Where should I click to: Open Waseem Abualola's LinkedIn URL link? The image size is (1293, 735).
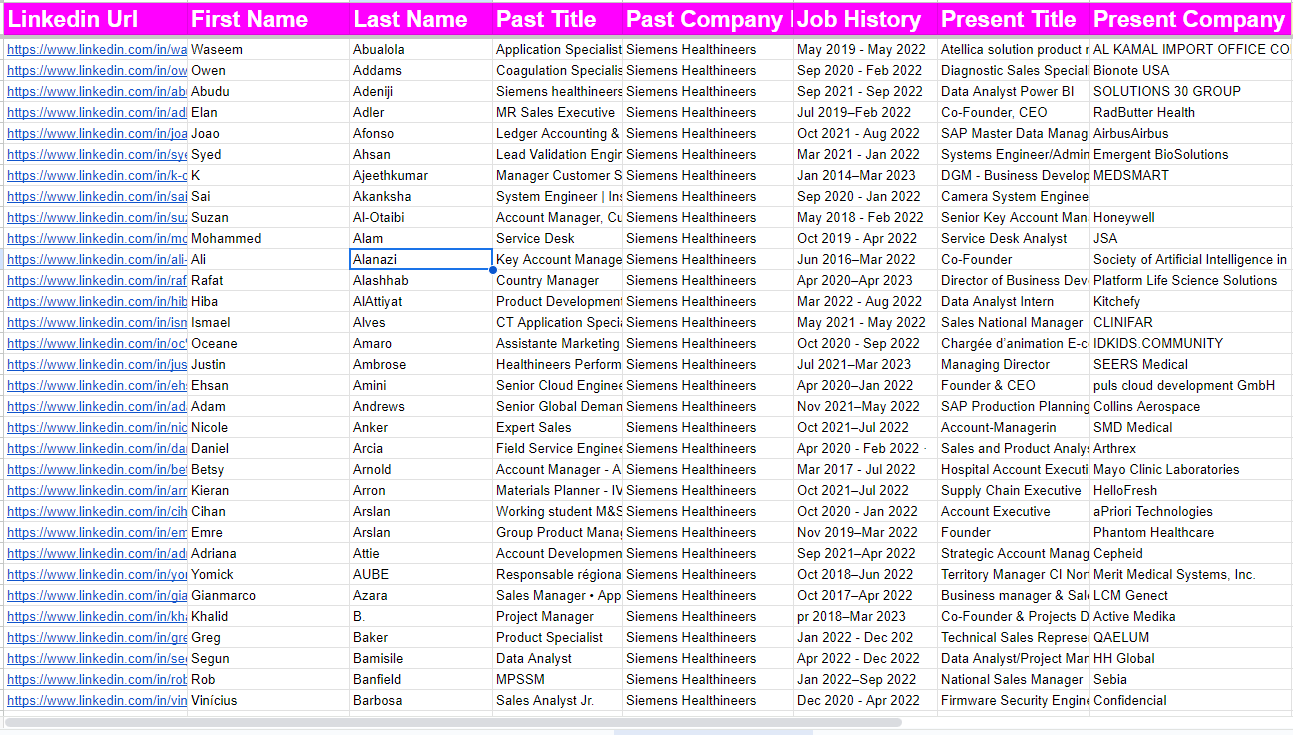(97, 50)
